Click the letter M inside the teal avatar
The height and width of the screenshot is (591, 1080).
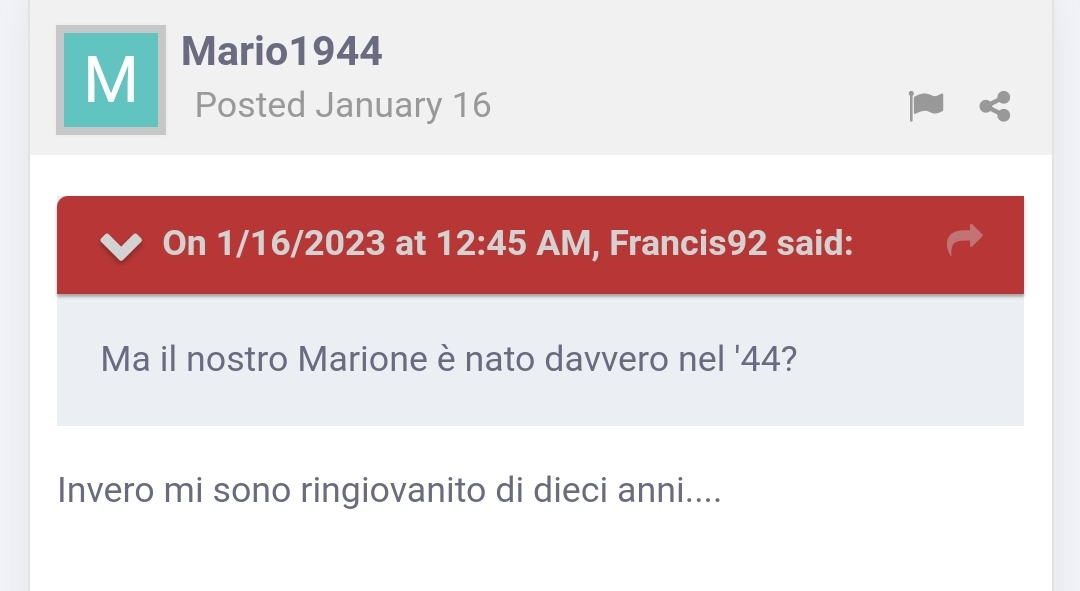click(110, 80)
